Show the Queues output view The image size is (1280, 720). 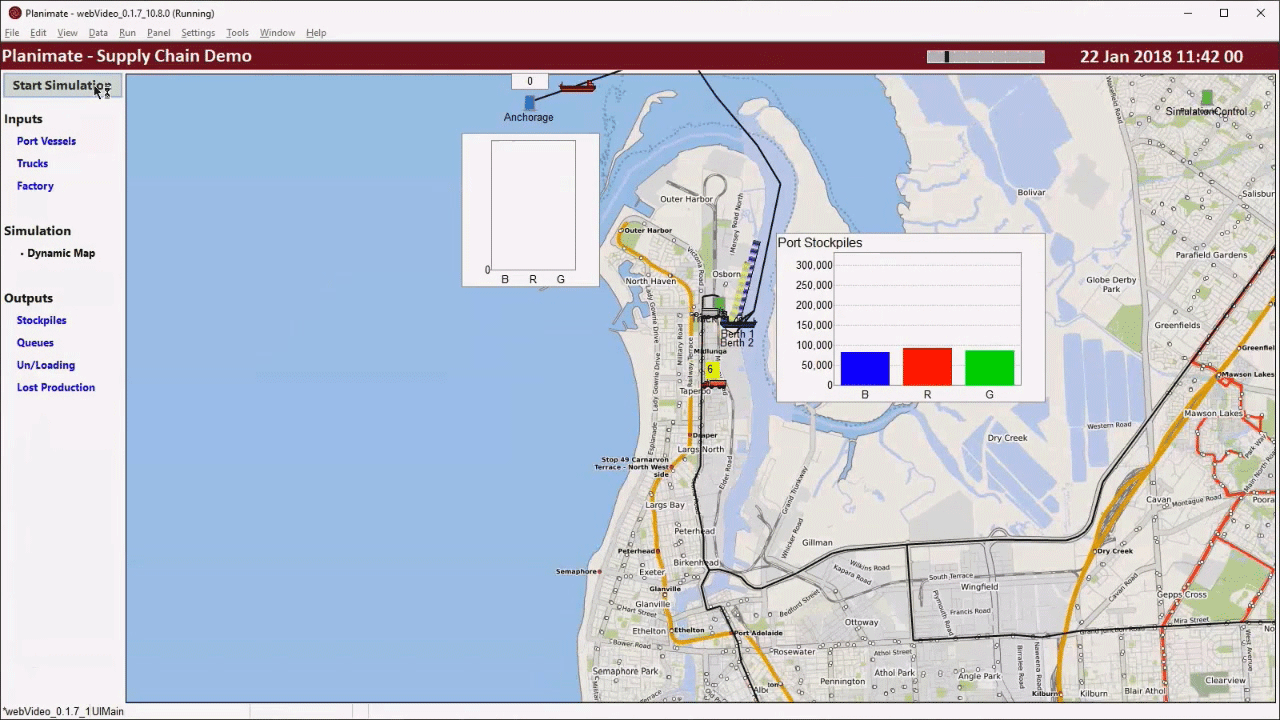pyautogui.click(x=35, y=343)
